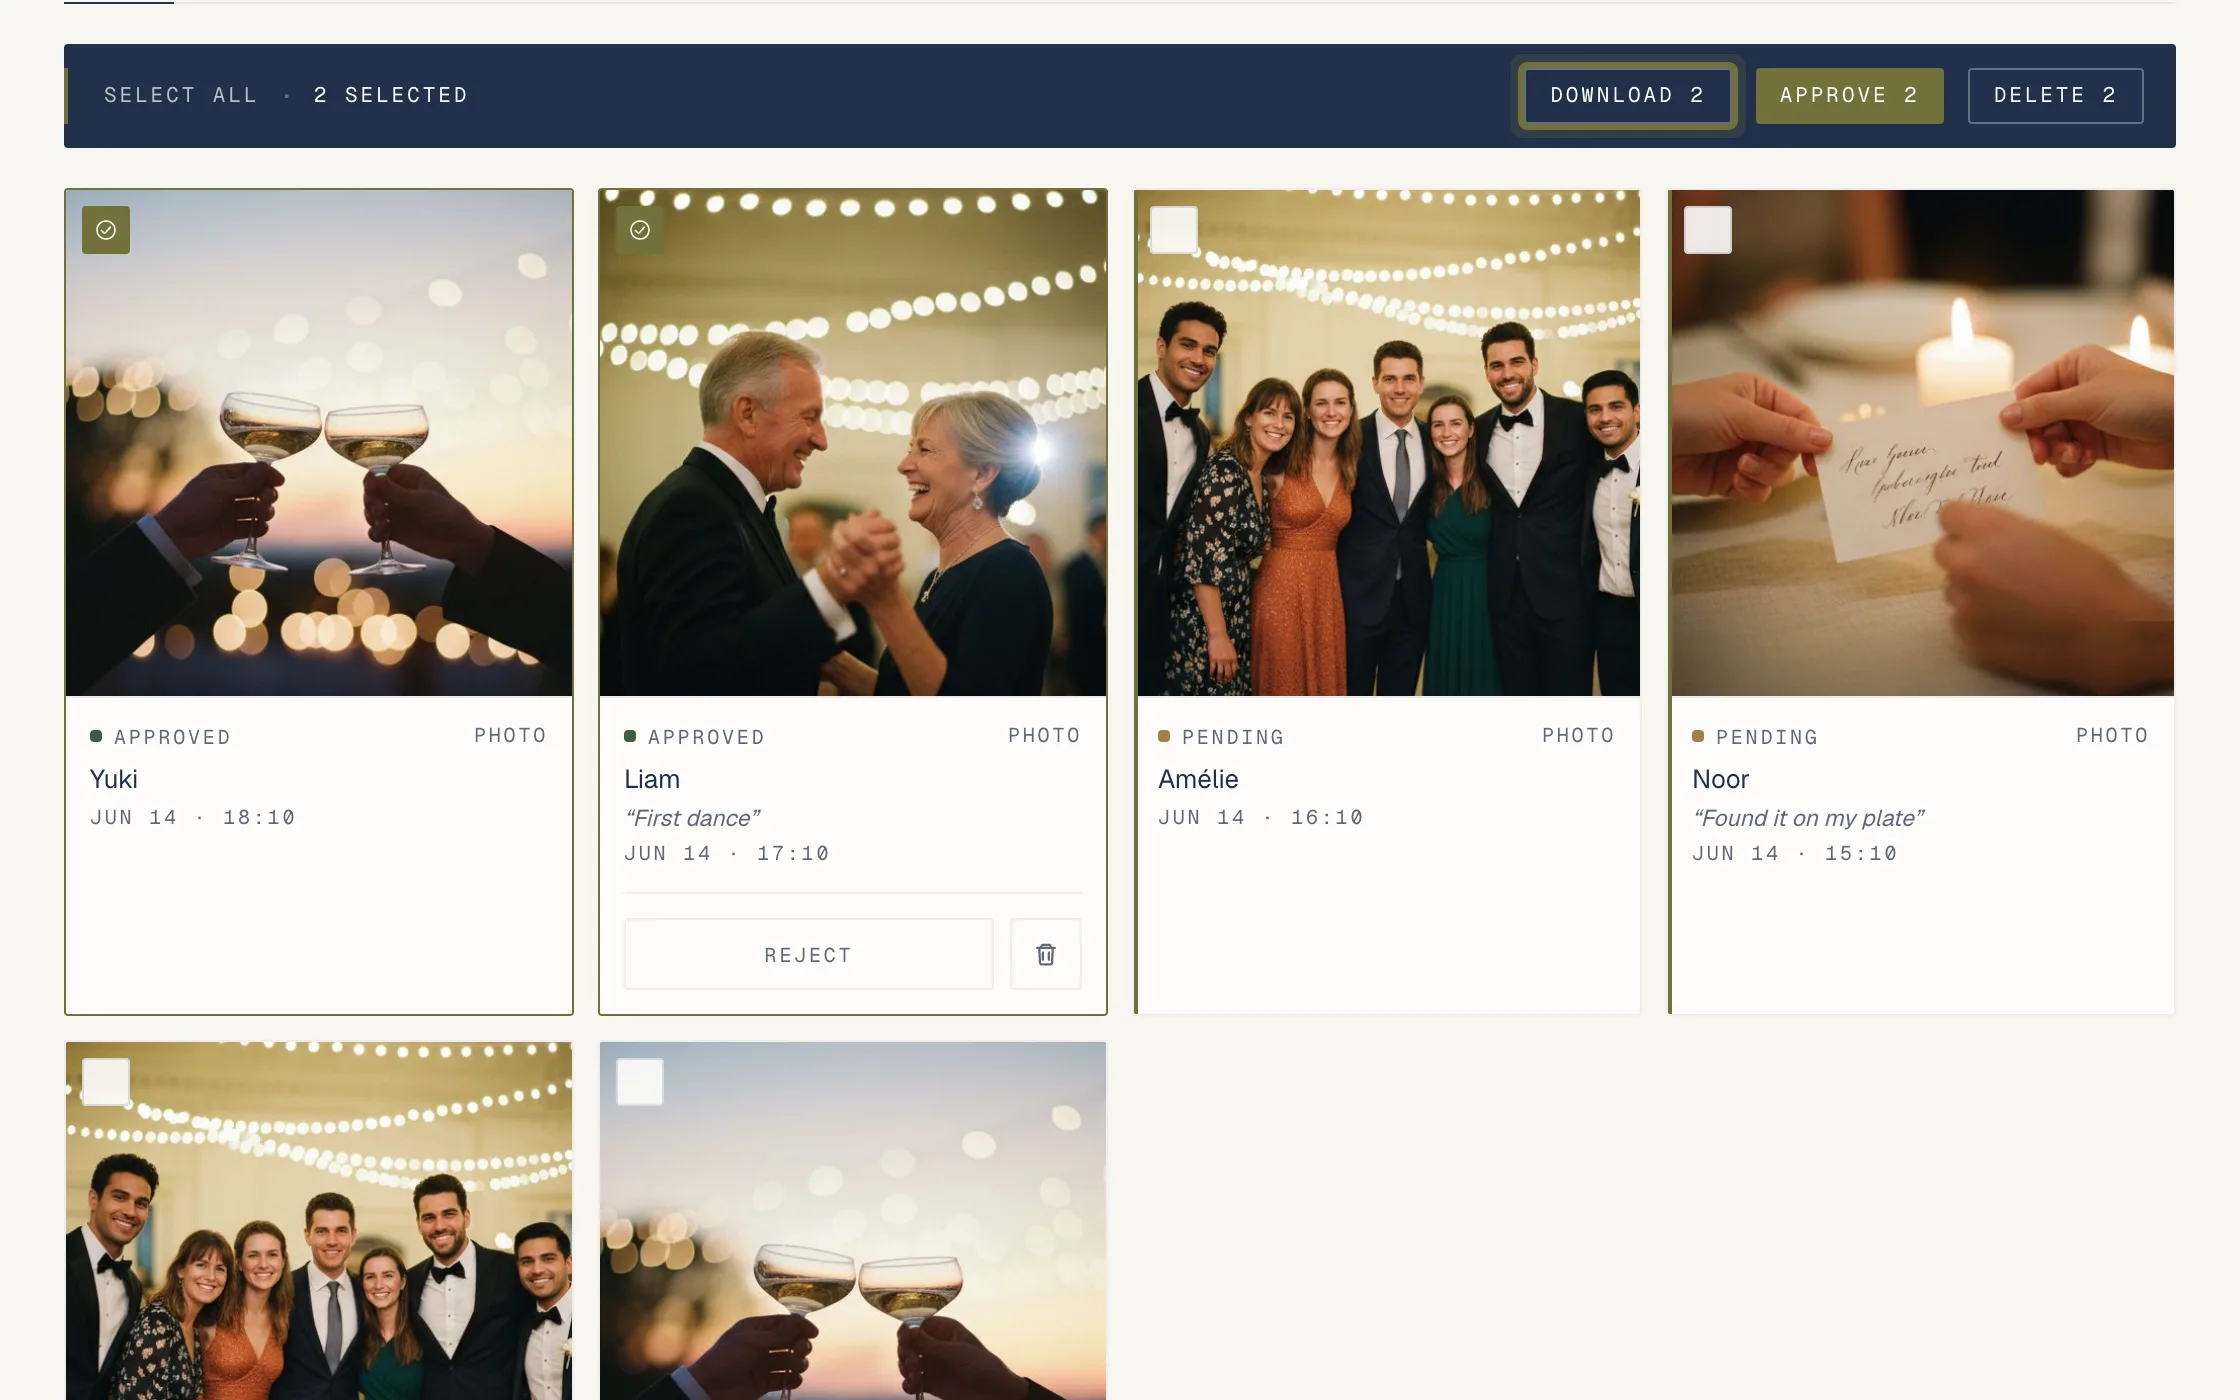
Task: Click the PHOTO type label on Noor's card
Action: tap(2112, 735)
